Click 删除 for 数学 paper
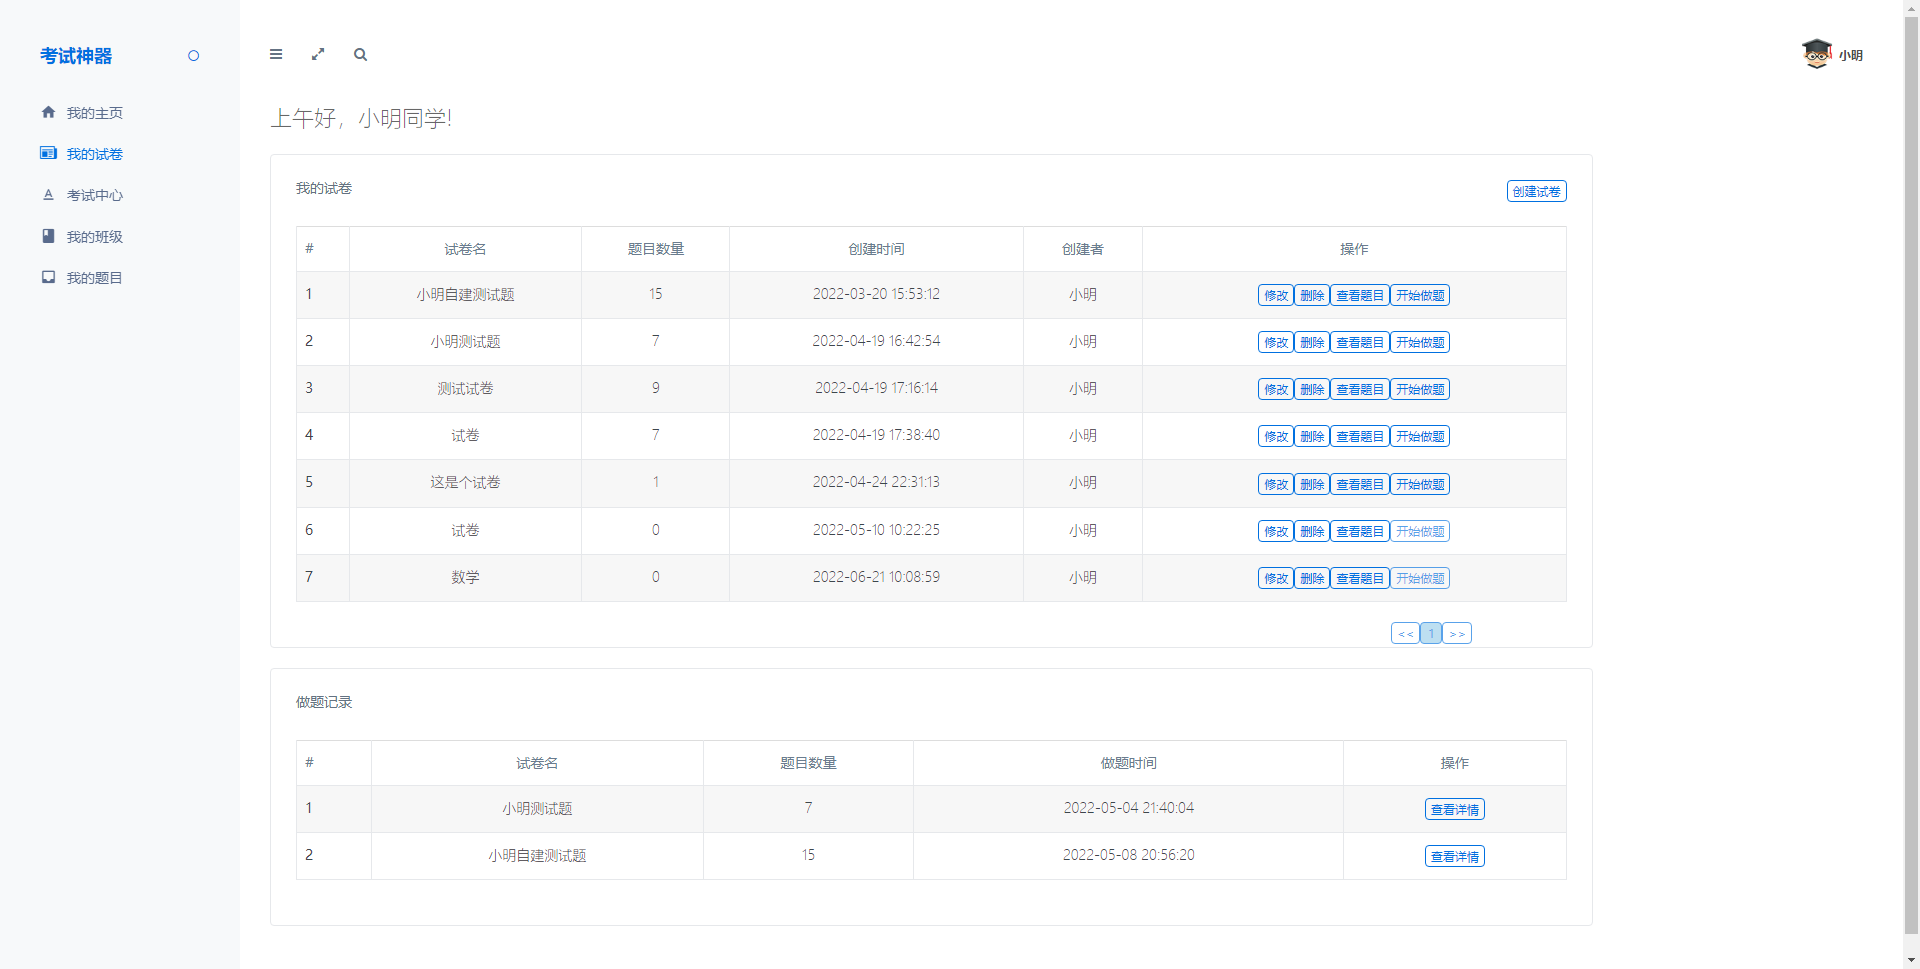Viewport: 1920px width, 969px height. click(1311, 578)
